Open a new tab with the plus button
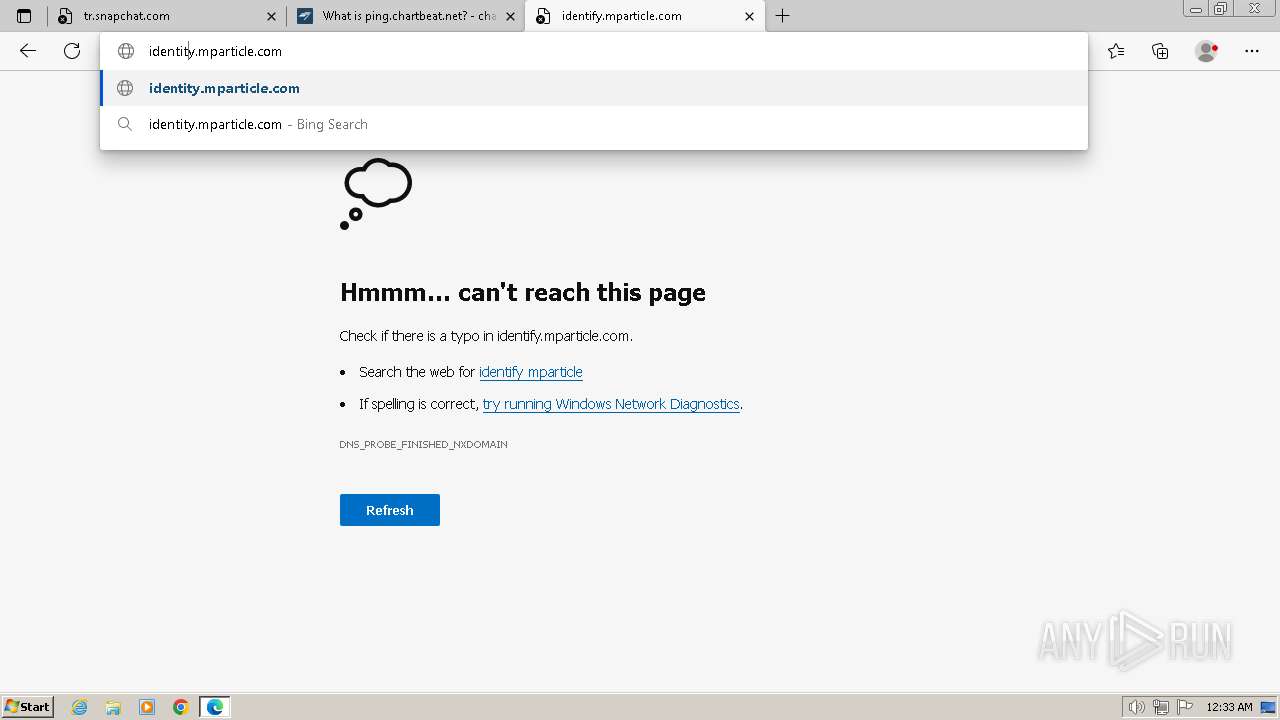Image resolution: width=1280 pixels, height=720 pixels. (783, 16)
